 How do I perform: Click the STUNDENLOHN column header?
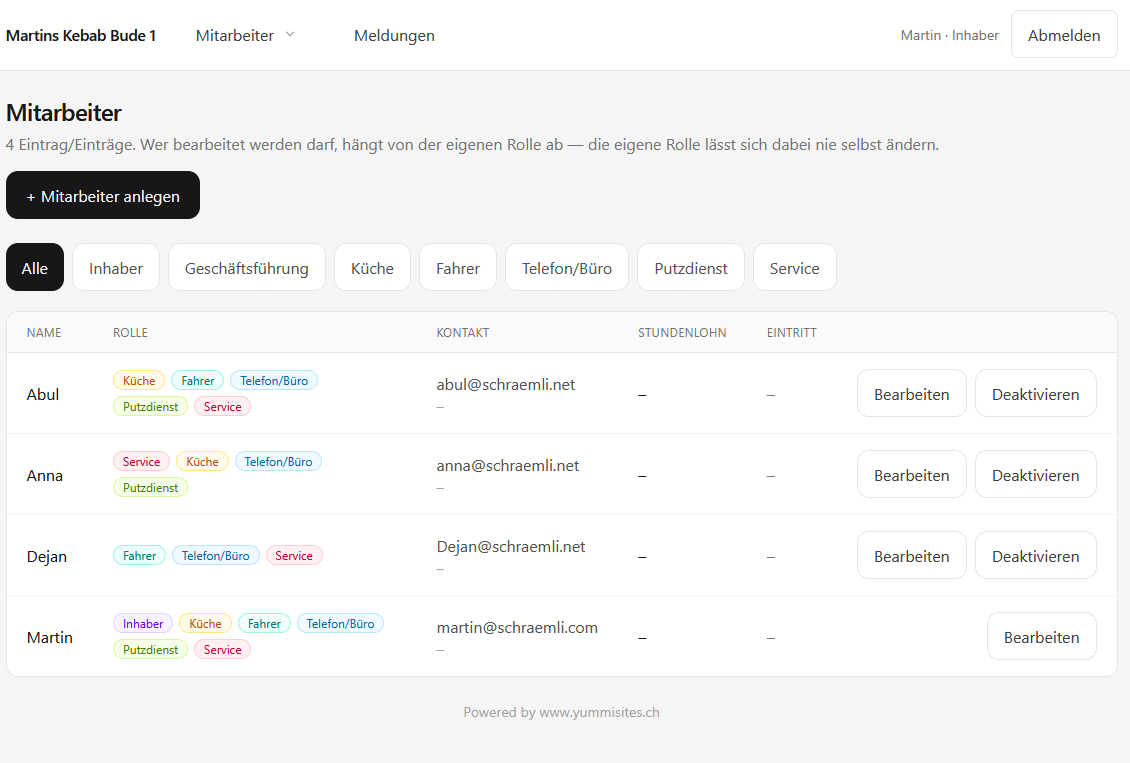(x=682, y=332)
